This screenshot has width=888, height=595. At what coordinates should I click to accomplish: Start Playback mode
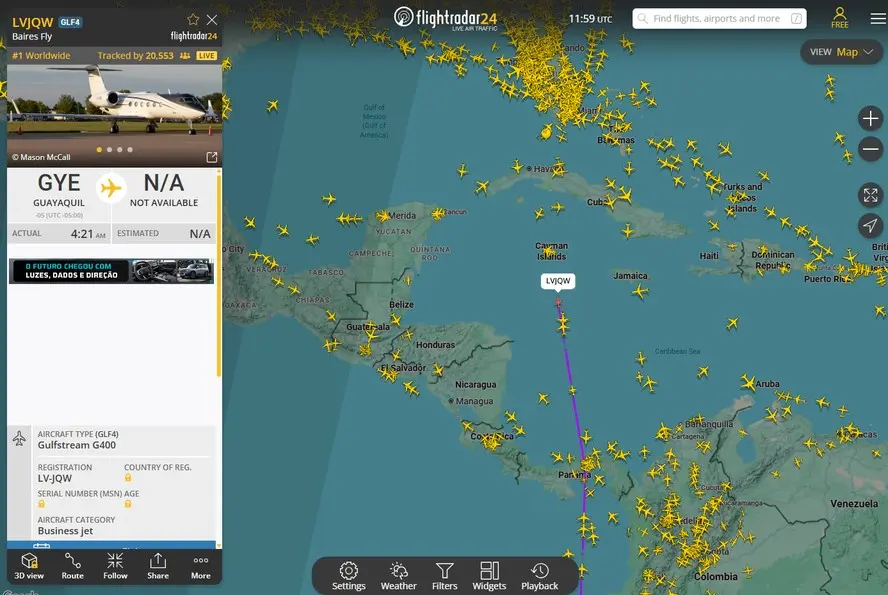[x=540, y=576]
